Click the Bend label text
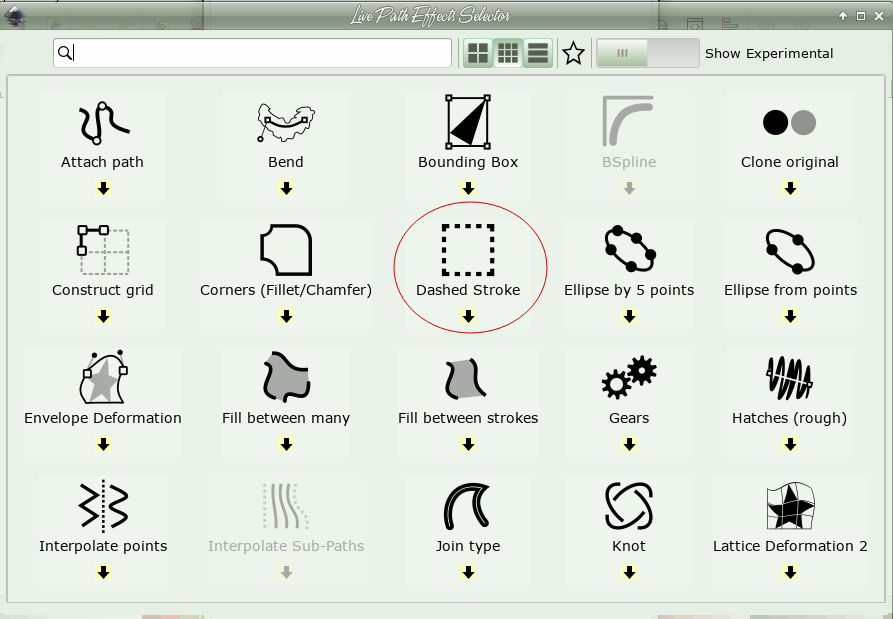The width and height of the screenshot is (893, 619). click(x=286, y=162)
